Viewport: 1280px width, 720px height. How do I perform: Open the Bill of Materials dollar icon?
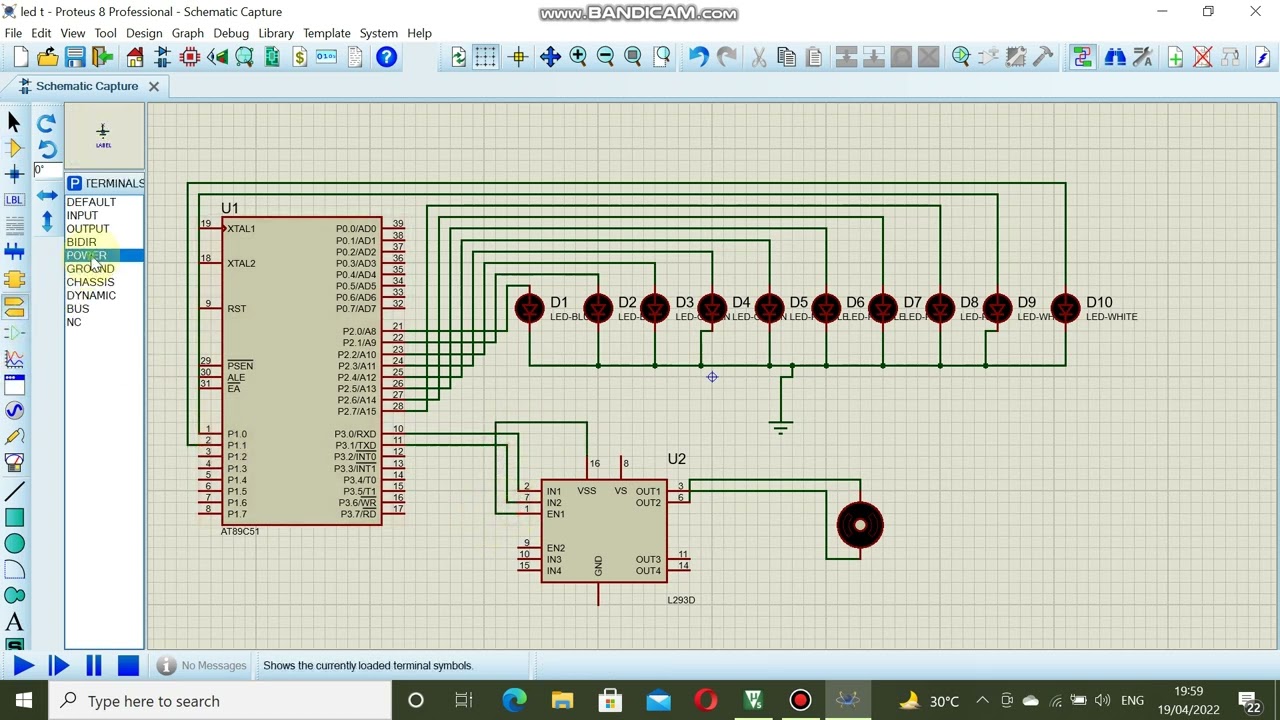coord(299,57)
